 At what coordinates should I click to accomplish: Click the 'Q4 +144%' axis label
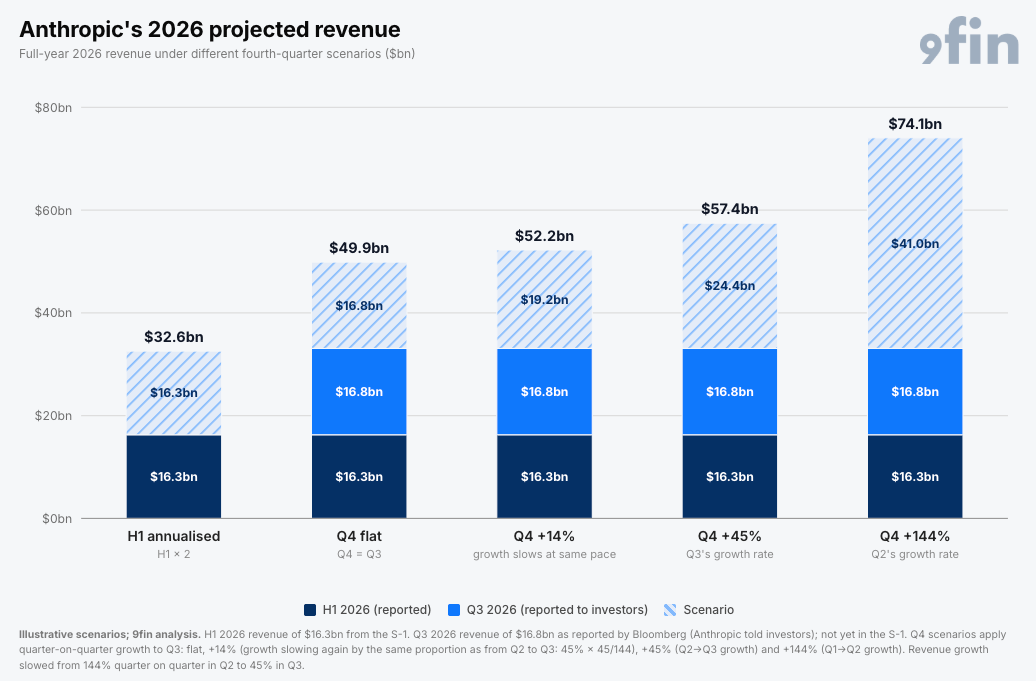tap(915, 536)
